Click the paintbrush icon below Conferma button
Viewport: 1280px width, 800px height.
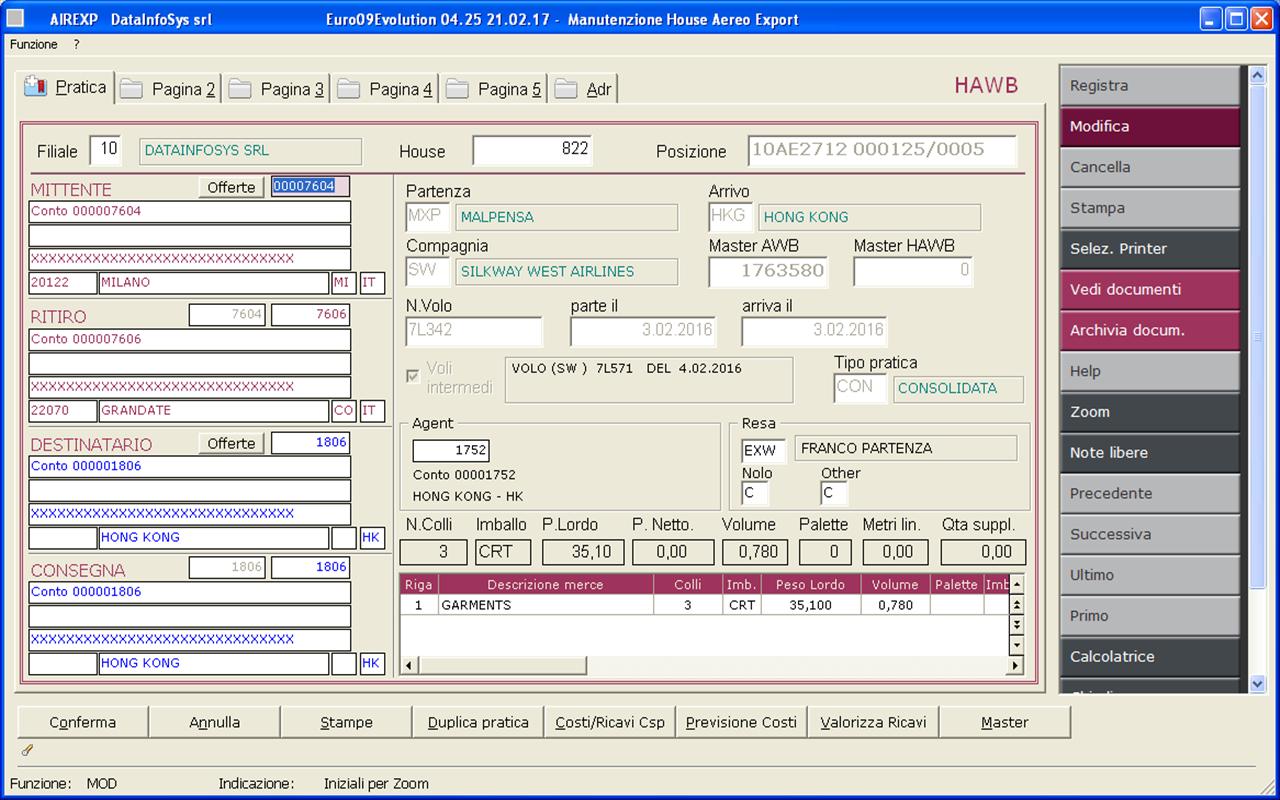click(27, 749)
